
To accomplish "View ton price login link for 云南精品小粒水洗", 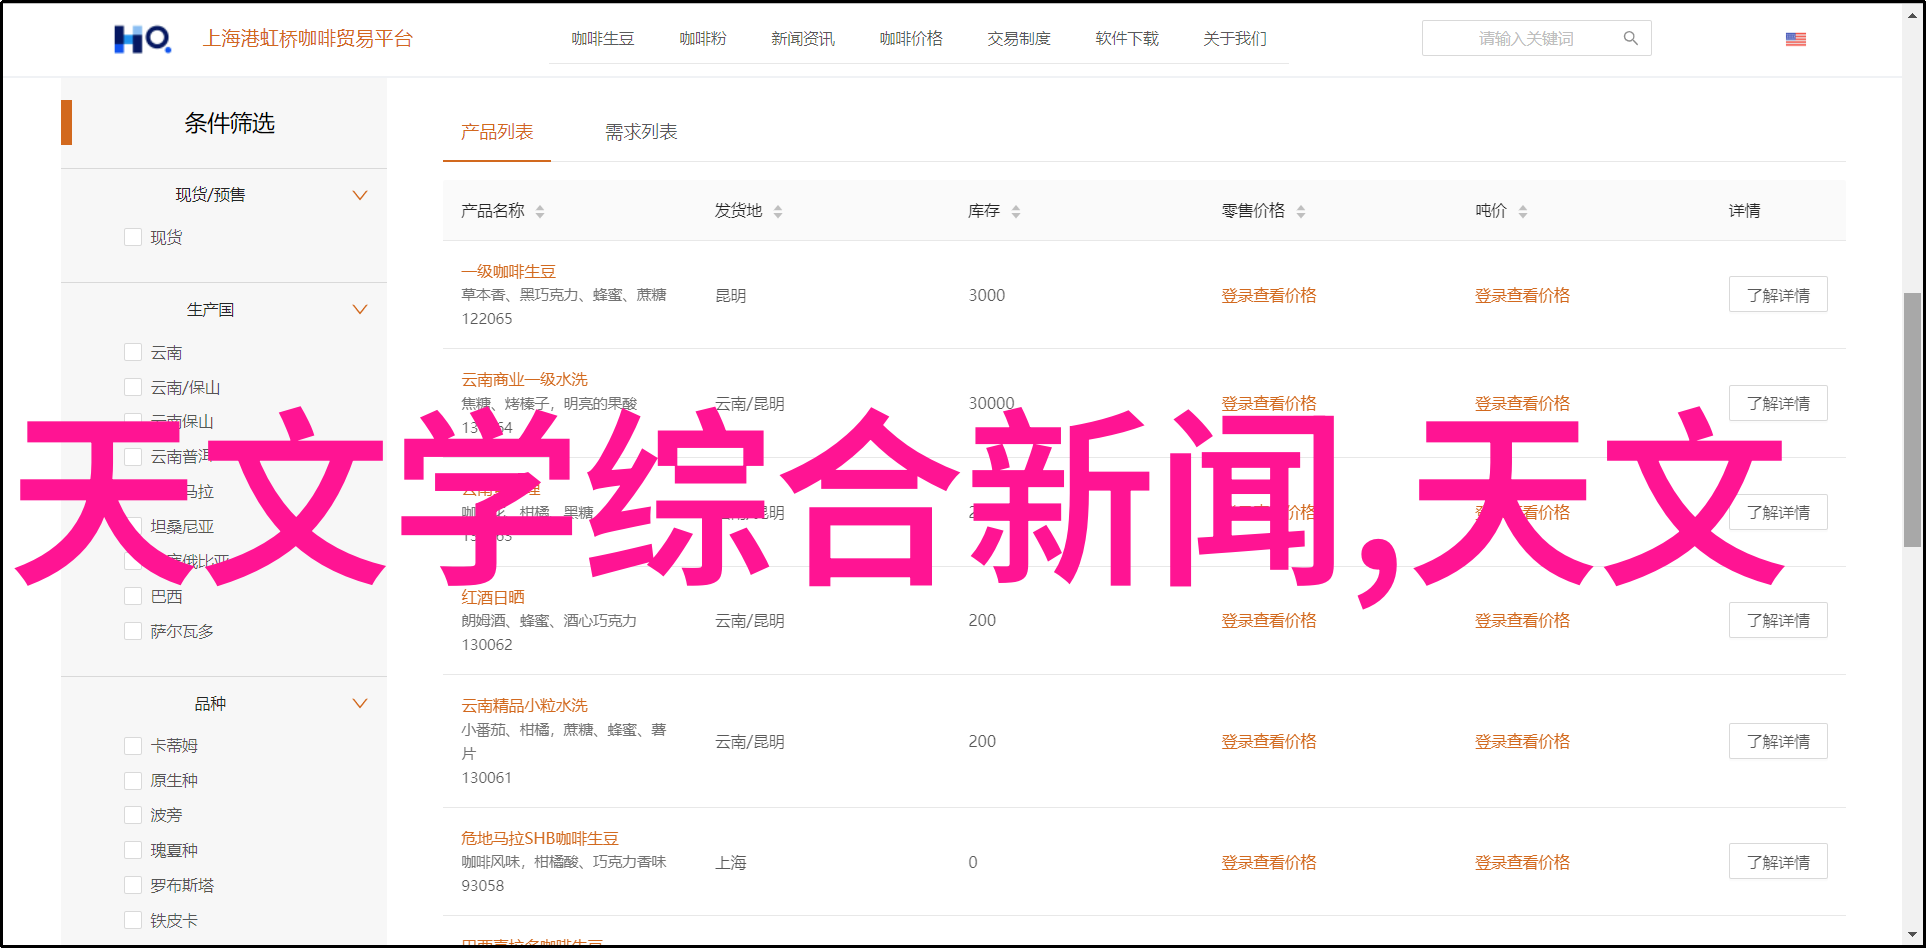I will [x=1522, y=741].
